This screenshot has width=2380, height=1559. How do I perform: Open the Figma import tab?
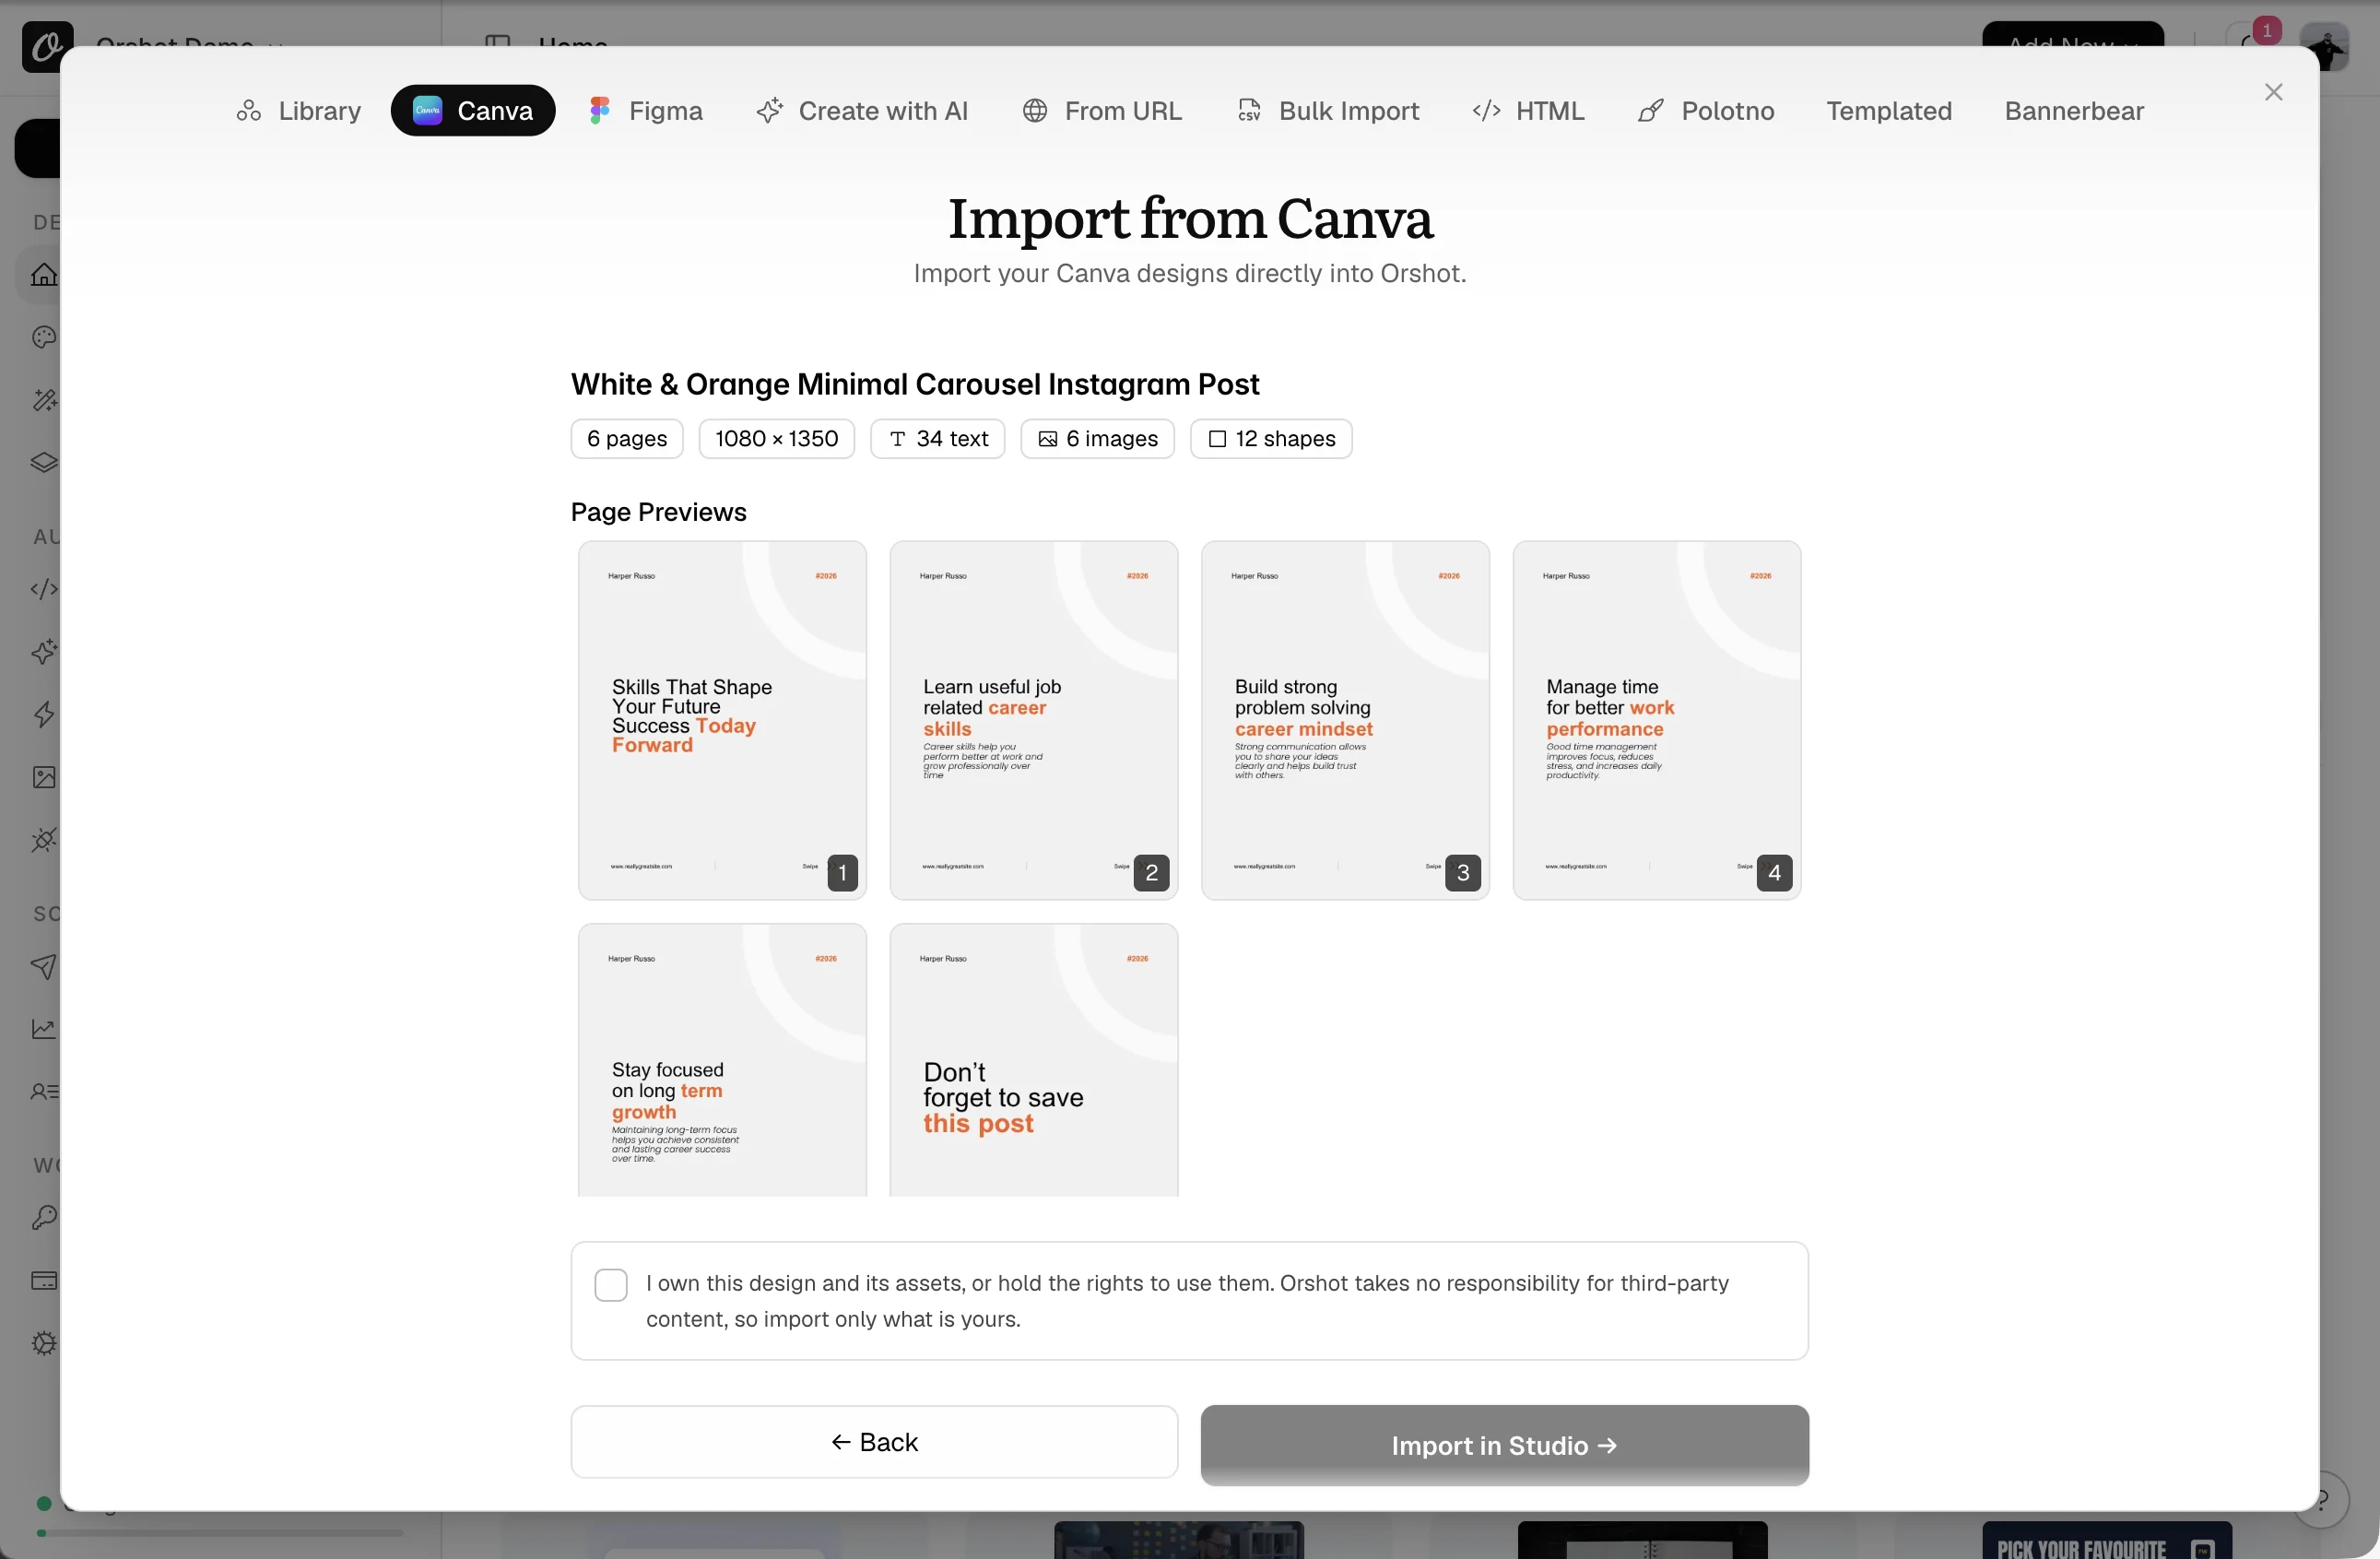[645, 111]
